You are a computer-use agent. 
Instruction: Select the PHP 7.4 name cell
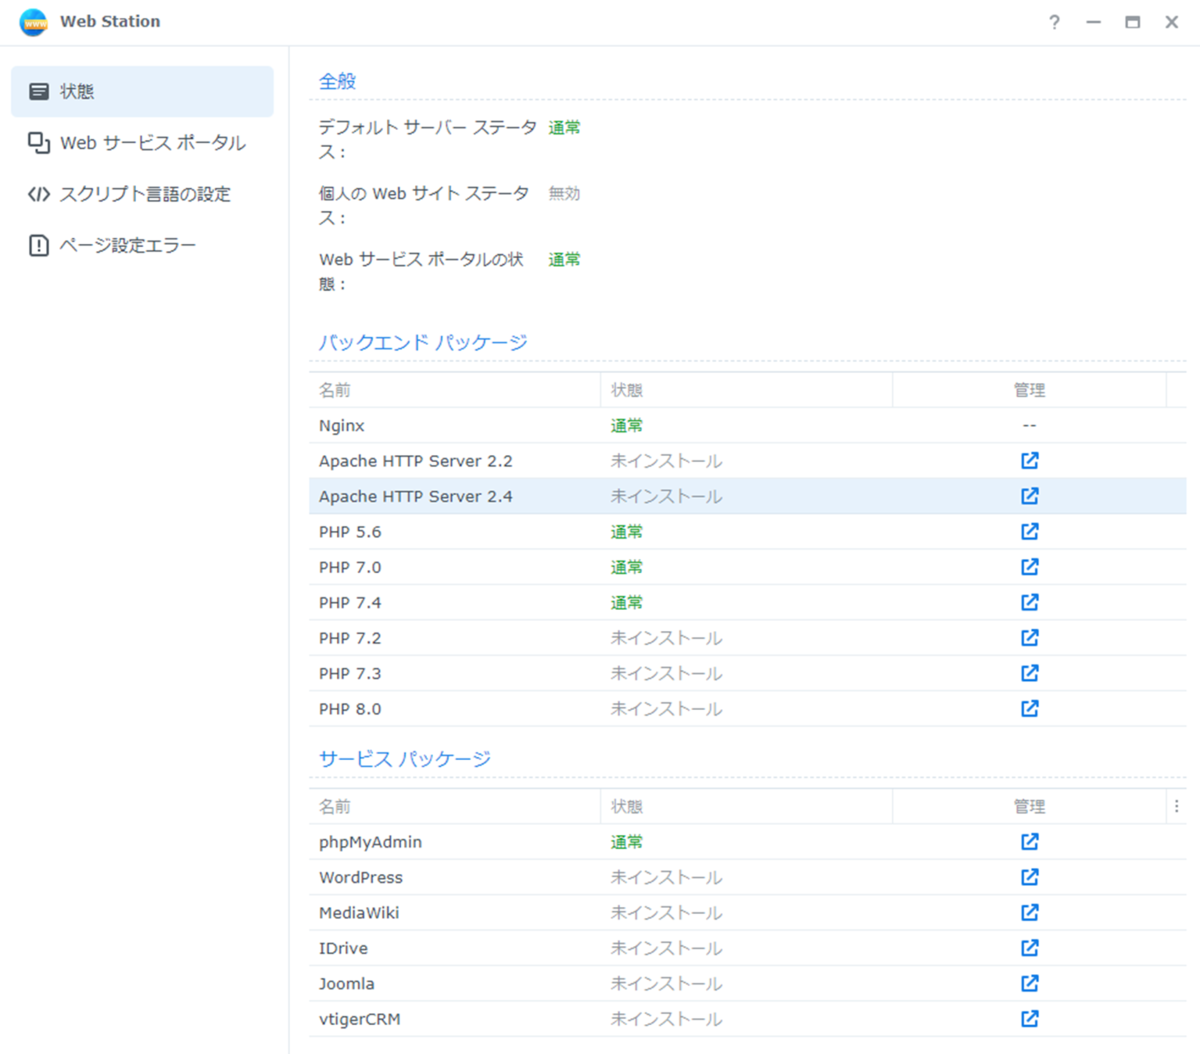(x=350, y=603)
